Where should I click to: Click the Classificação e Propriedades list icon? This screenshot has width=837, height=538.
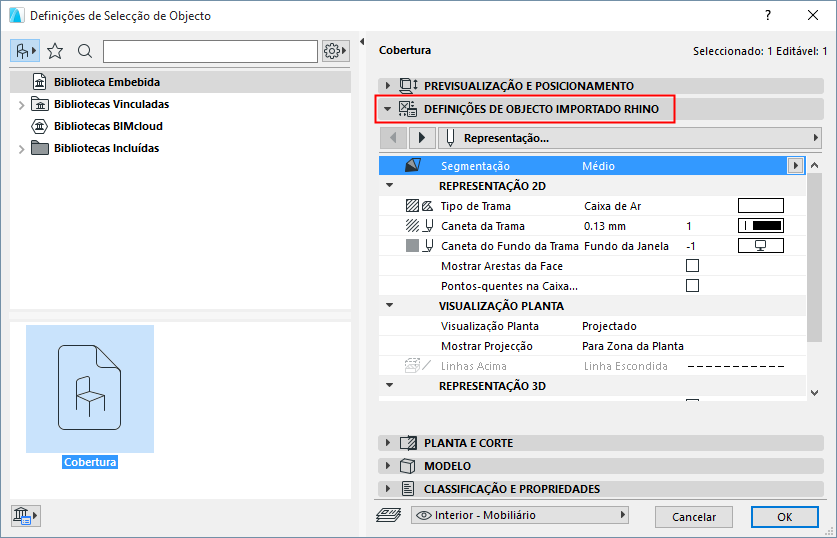click(408, 488)
